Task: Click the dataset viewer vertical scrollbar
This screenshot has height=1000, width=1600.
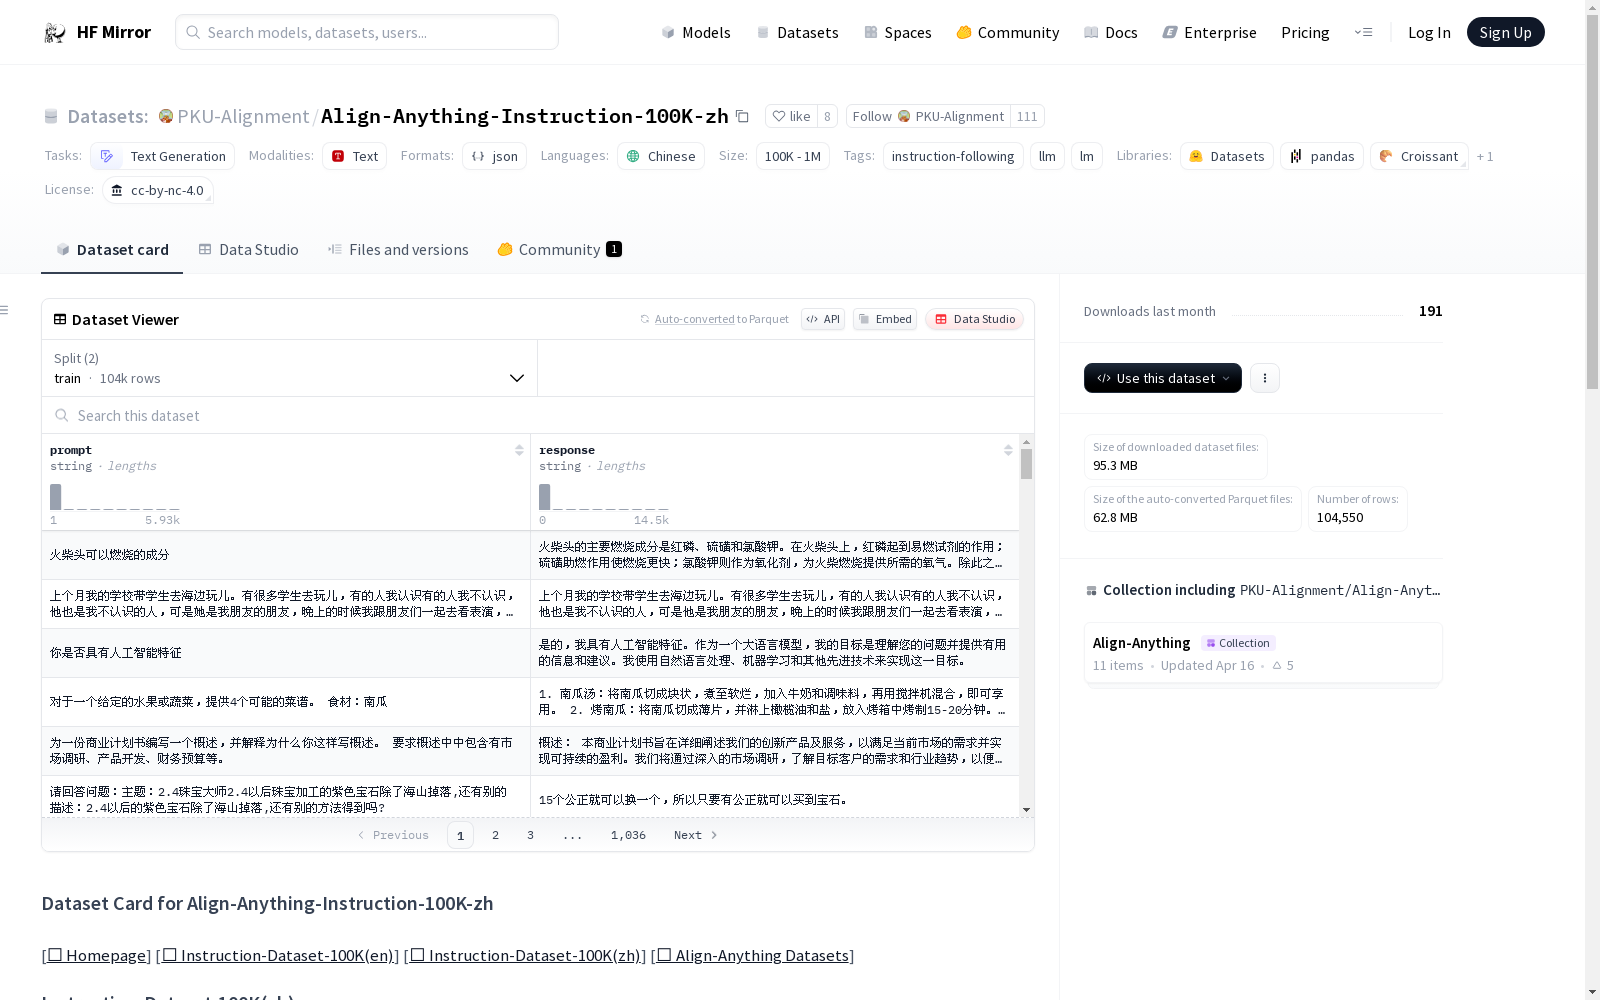Action: point(1026,464)
